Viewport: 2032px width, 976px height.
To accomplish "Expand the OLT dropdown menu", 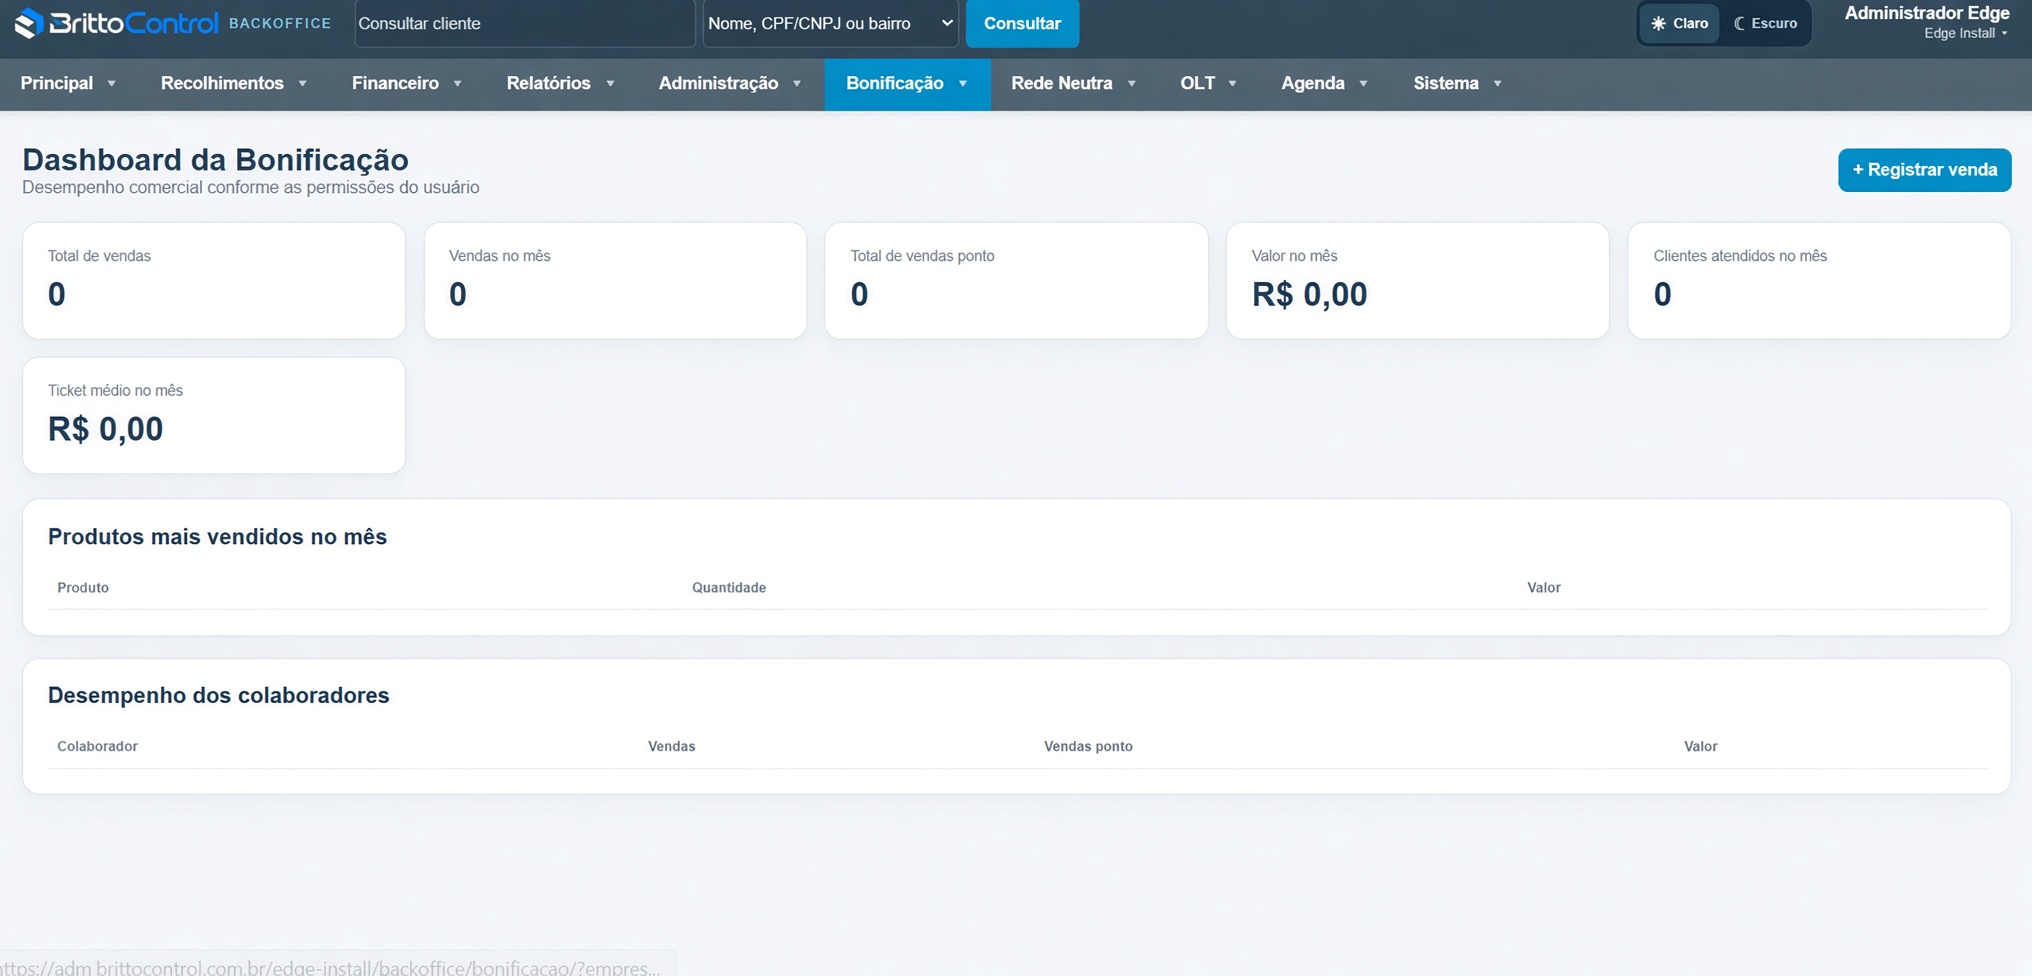I will coord(1208,83).
